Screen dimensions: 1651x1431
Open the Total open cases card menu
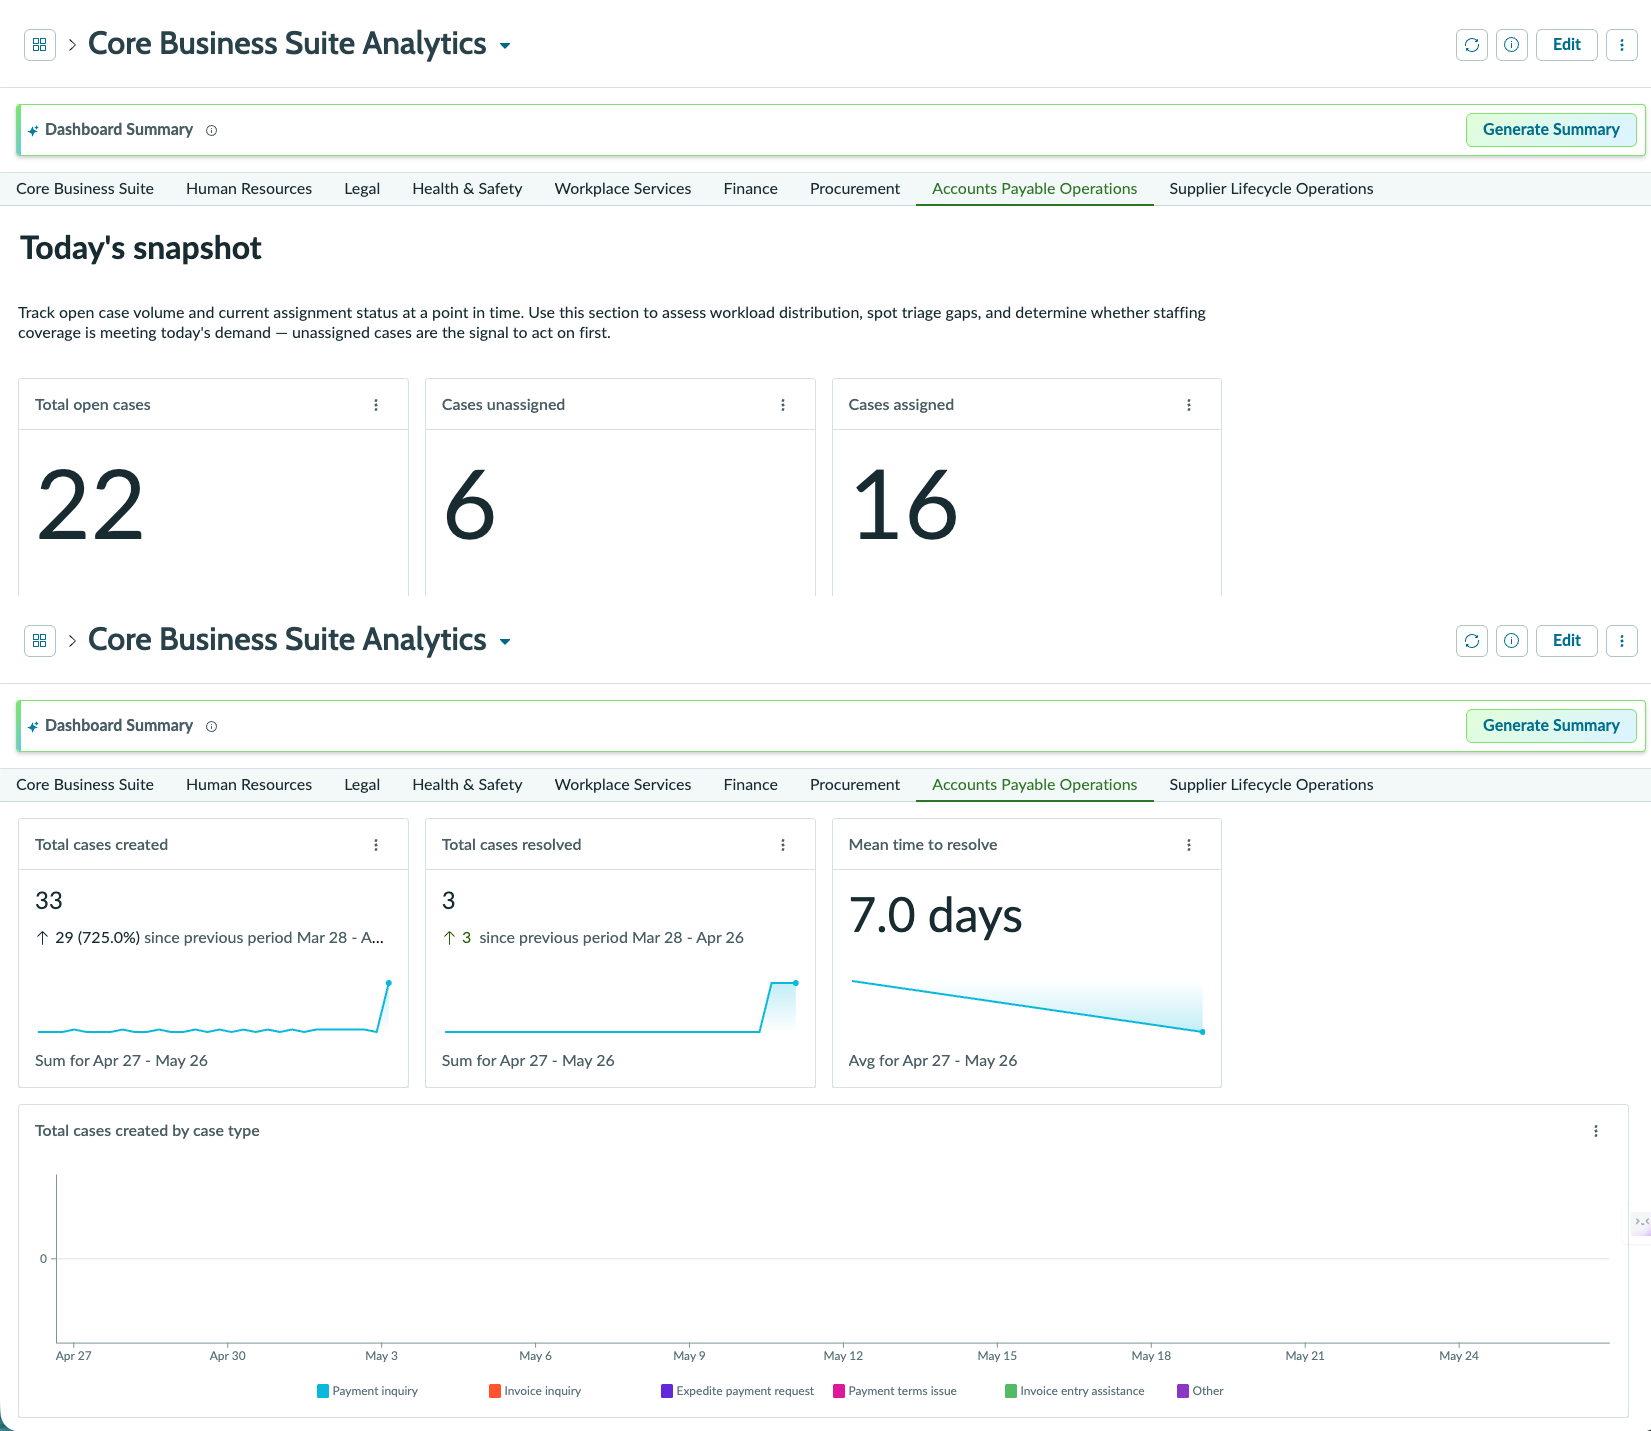click(376, 405)
